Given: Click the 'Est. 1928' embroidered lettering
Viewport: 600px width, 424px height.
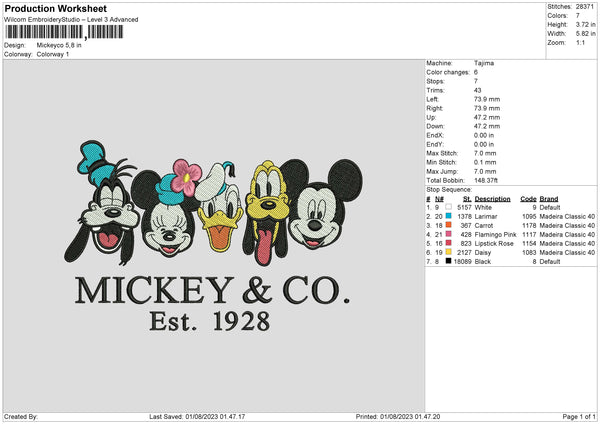Looking at the screenshot, I should tap(210, 321).
